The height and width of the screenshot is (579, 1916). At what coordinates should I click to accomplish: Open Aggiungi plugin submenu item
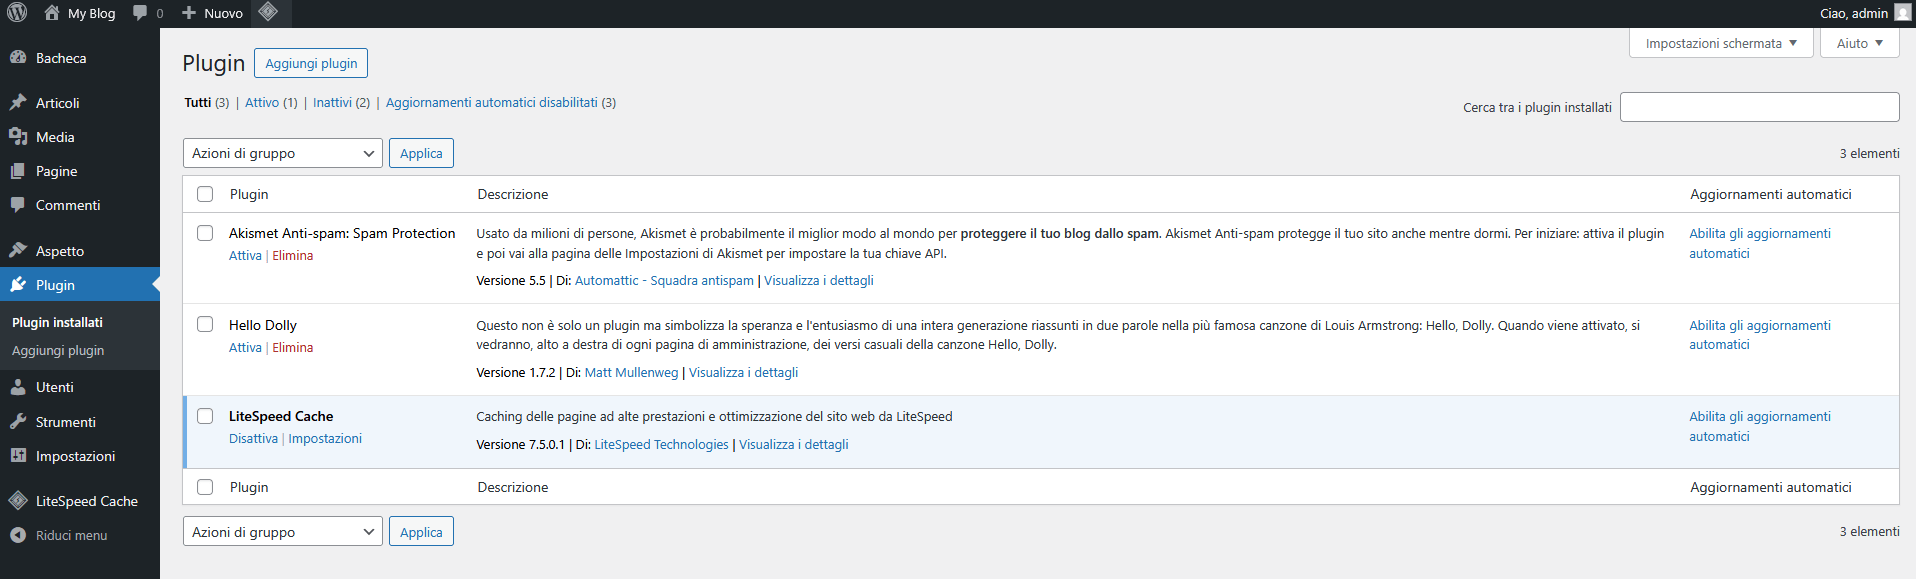(58, 350)
